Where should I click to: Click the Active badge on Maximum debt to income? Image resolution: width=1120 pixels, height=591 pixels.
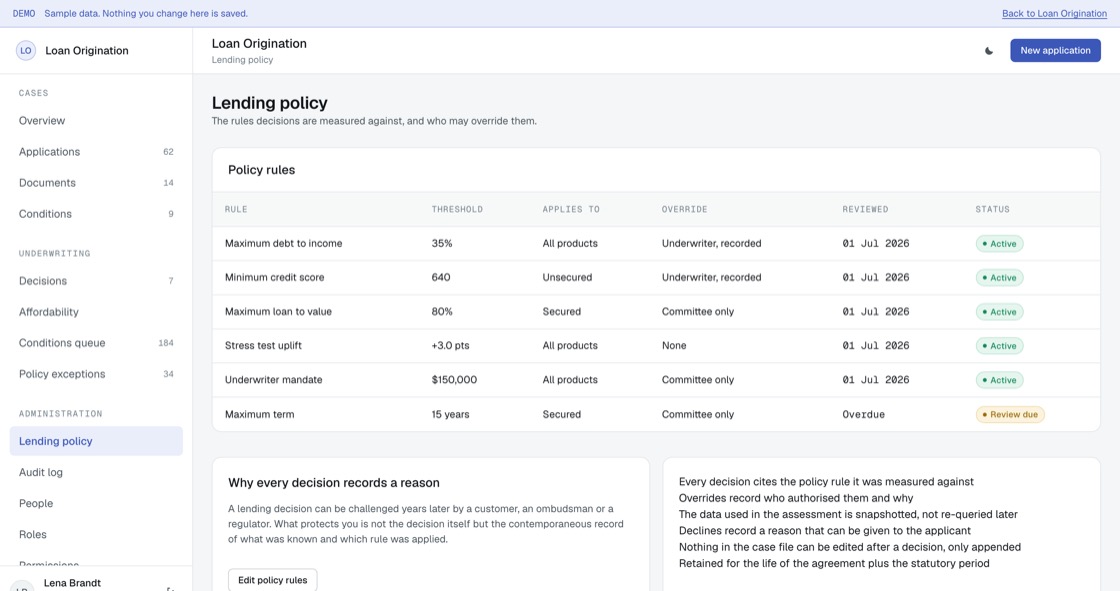point(999,244)
